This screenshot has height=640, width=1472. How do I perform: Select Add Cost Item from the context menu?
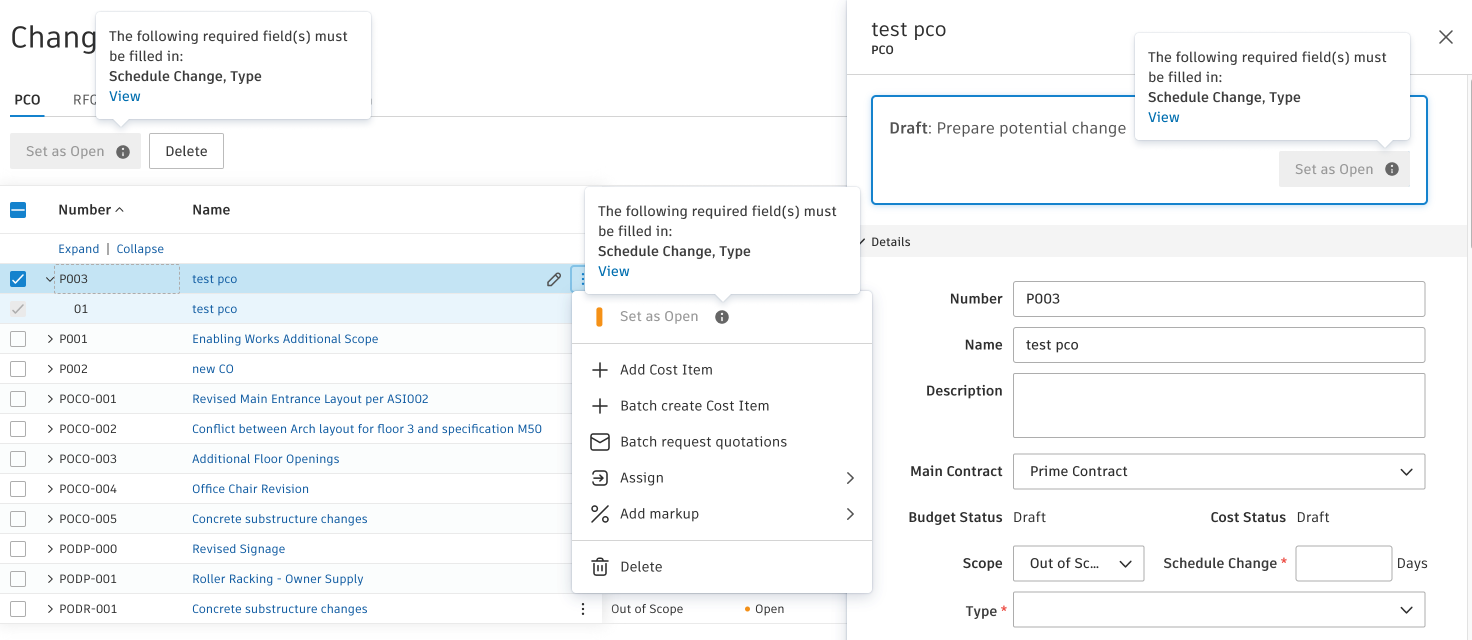coord(666,370)
